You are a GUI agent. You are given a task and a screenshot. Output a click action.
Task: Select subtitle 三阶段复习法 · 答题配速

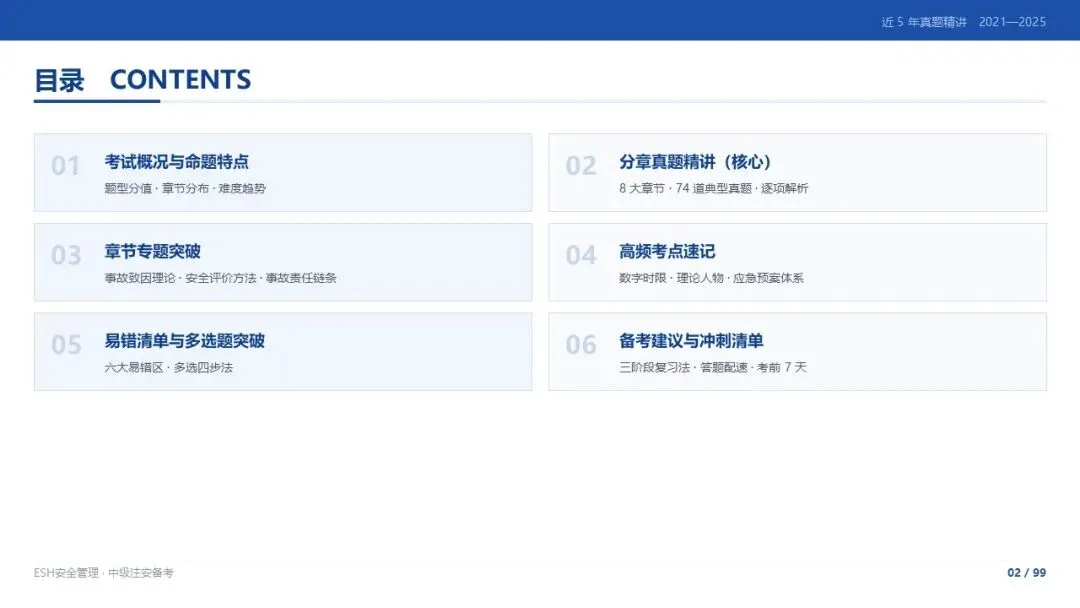pyautogui.click(x=683, y=368)
